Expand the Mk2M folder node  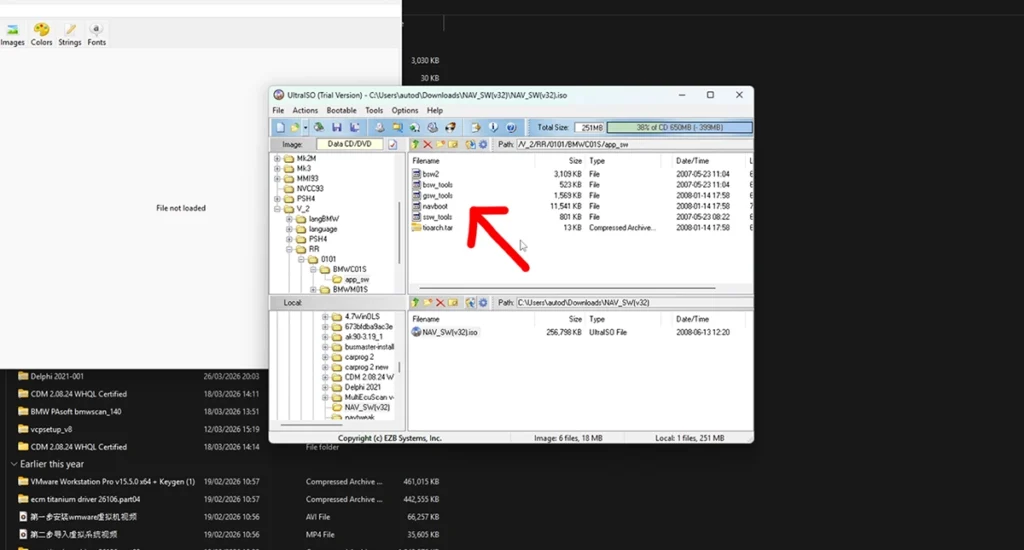coord(277,159)
